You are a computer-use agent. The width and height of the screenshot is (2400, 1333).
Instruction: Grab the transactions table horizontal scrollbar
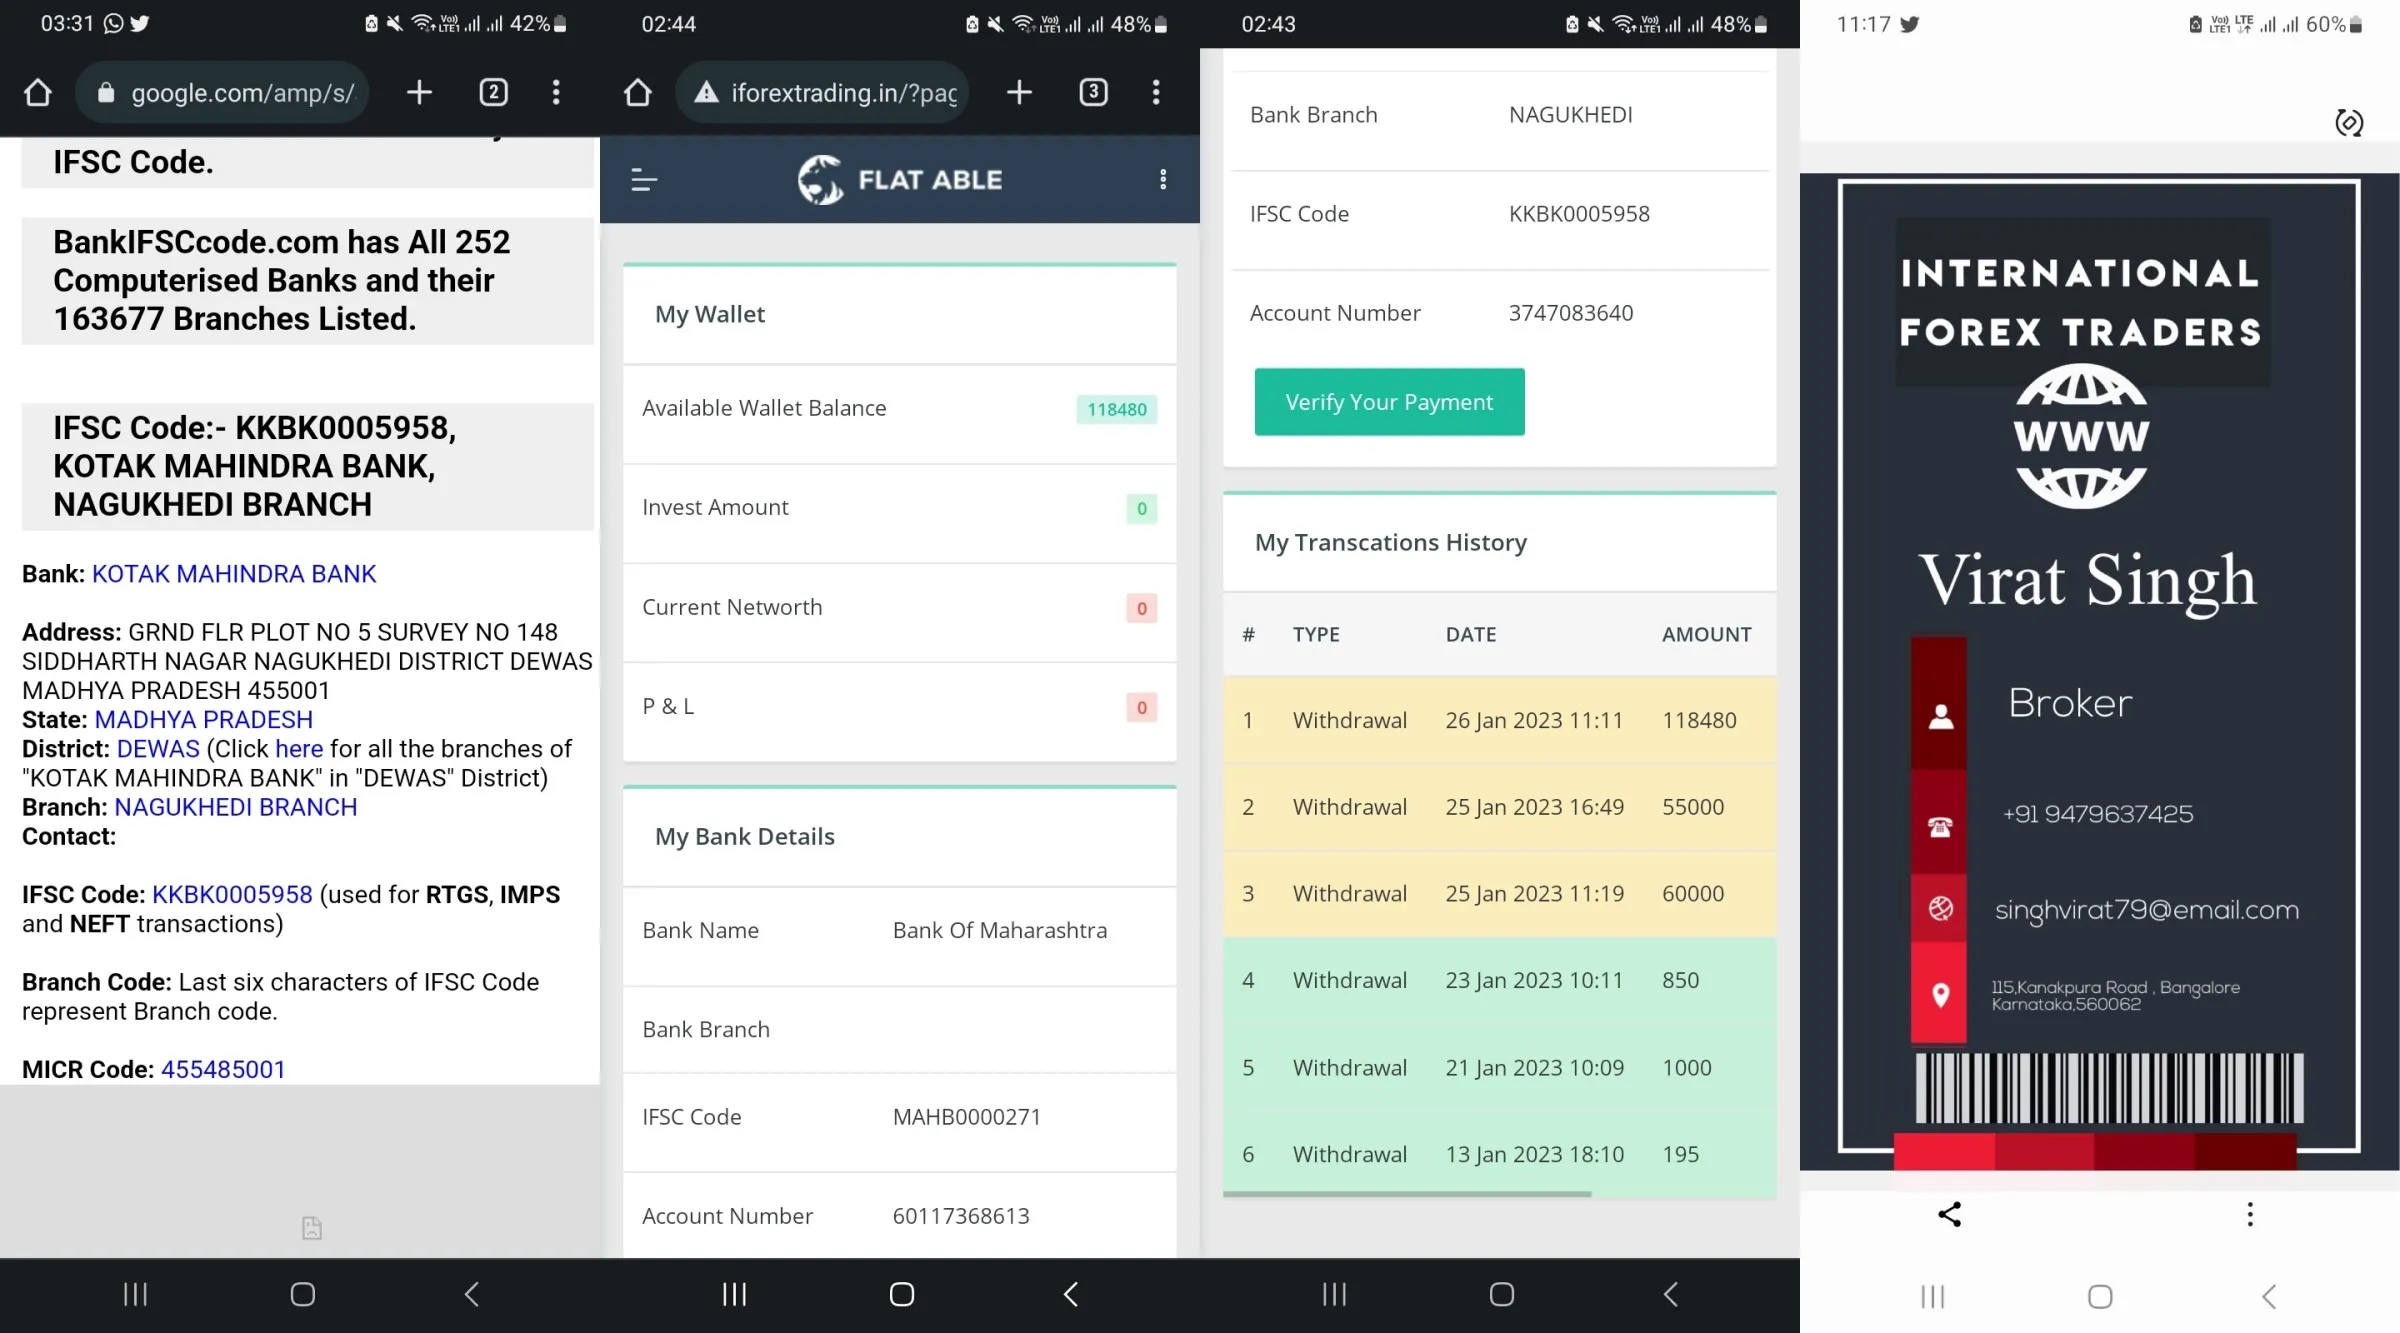(1406, 1194)
